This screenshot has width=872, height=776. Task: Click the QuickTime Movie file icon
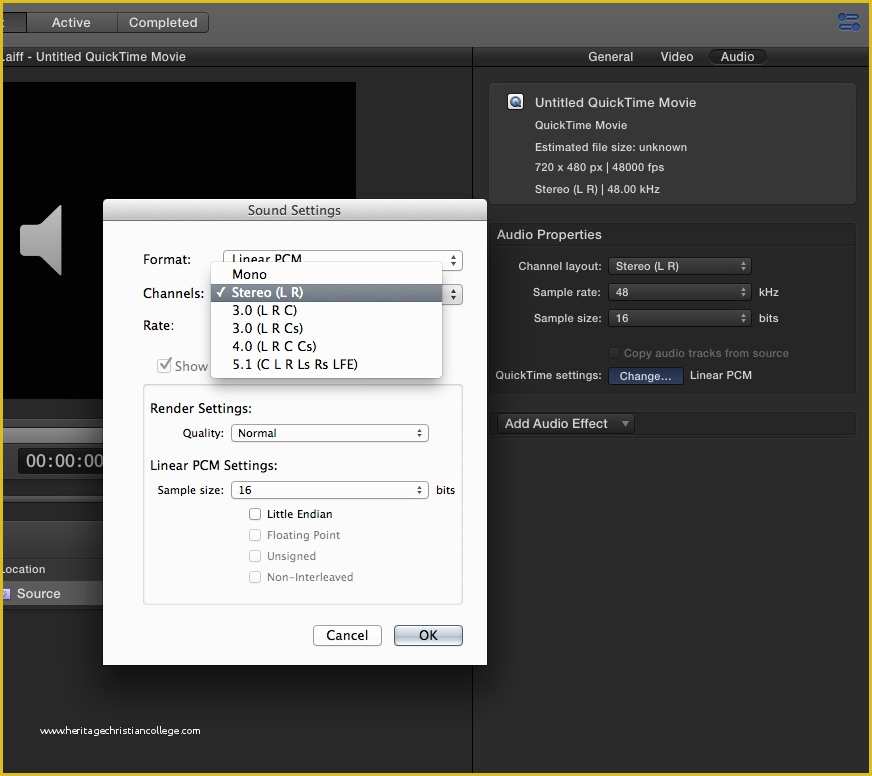click(515, 102)
